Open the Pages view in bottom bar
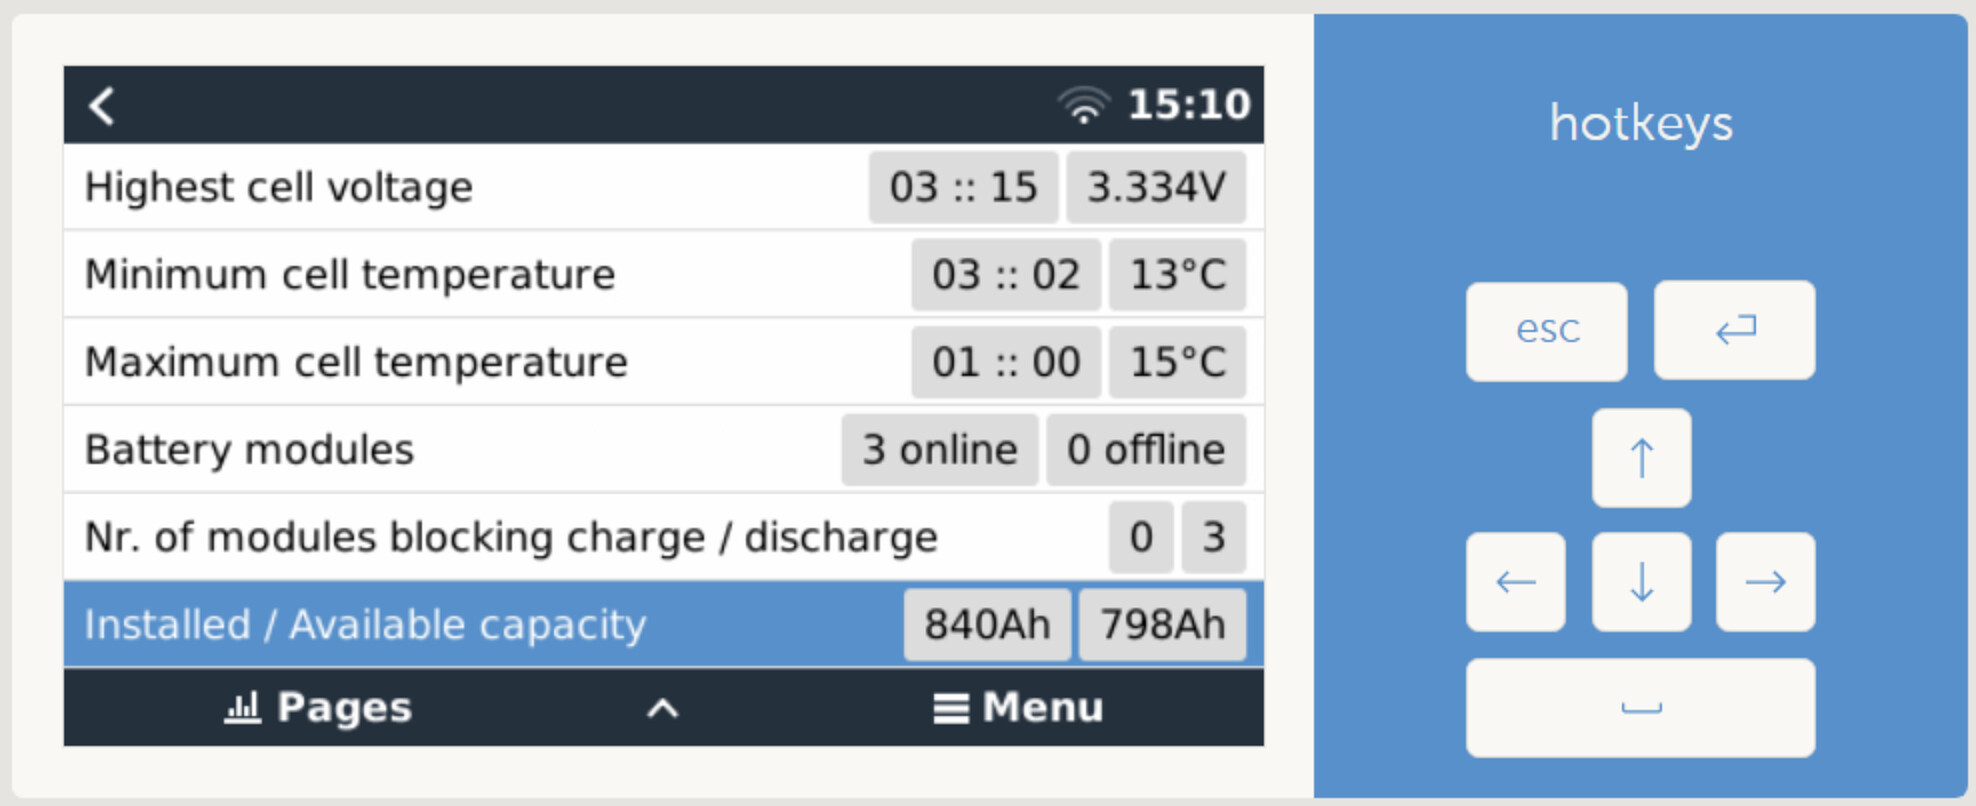The height and width of the screenshot is (806, 1976). pos(318,707)
